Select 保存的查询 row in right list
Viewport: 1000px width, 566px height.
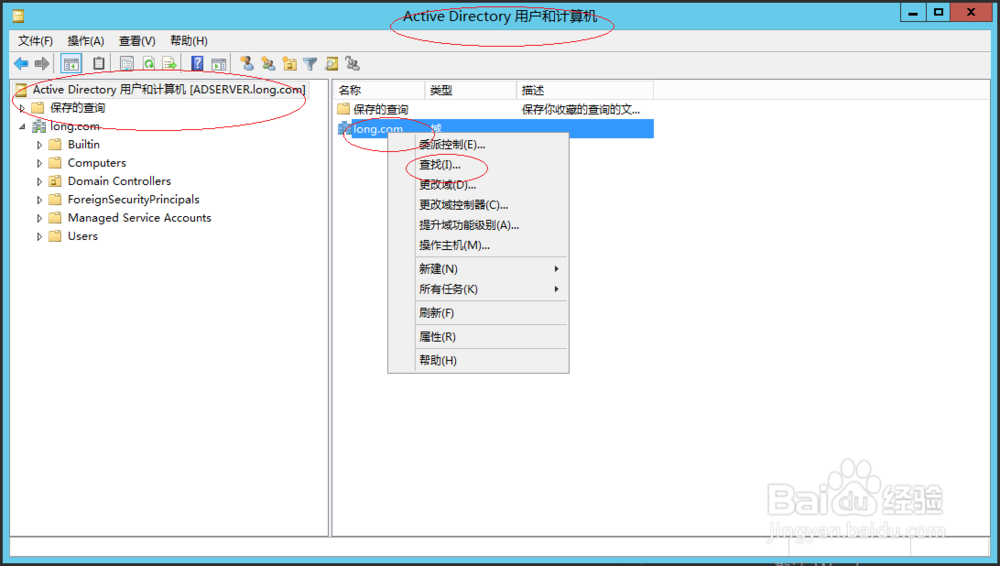494,109
